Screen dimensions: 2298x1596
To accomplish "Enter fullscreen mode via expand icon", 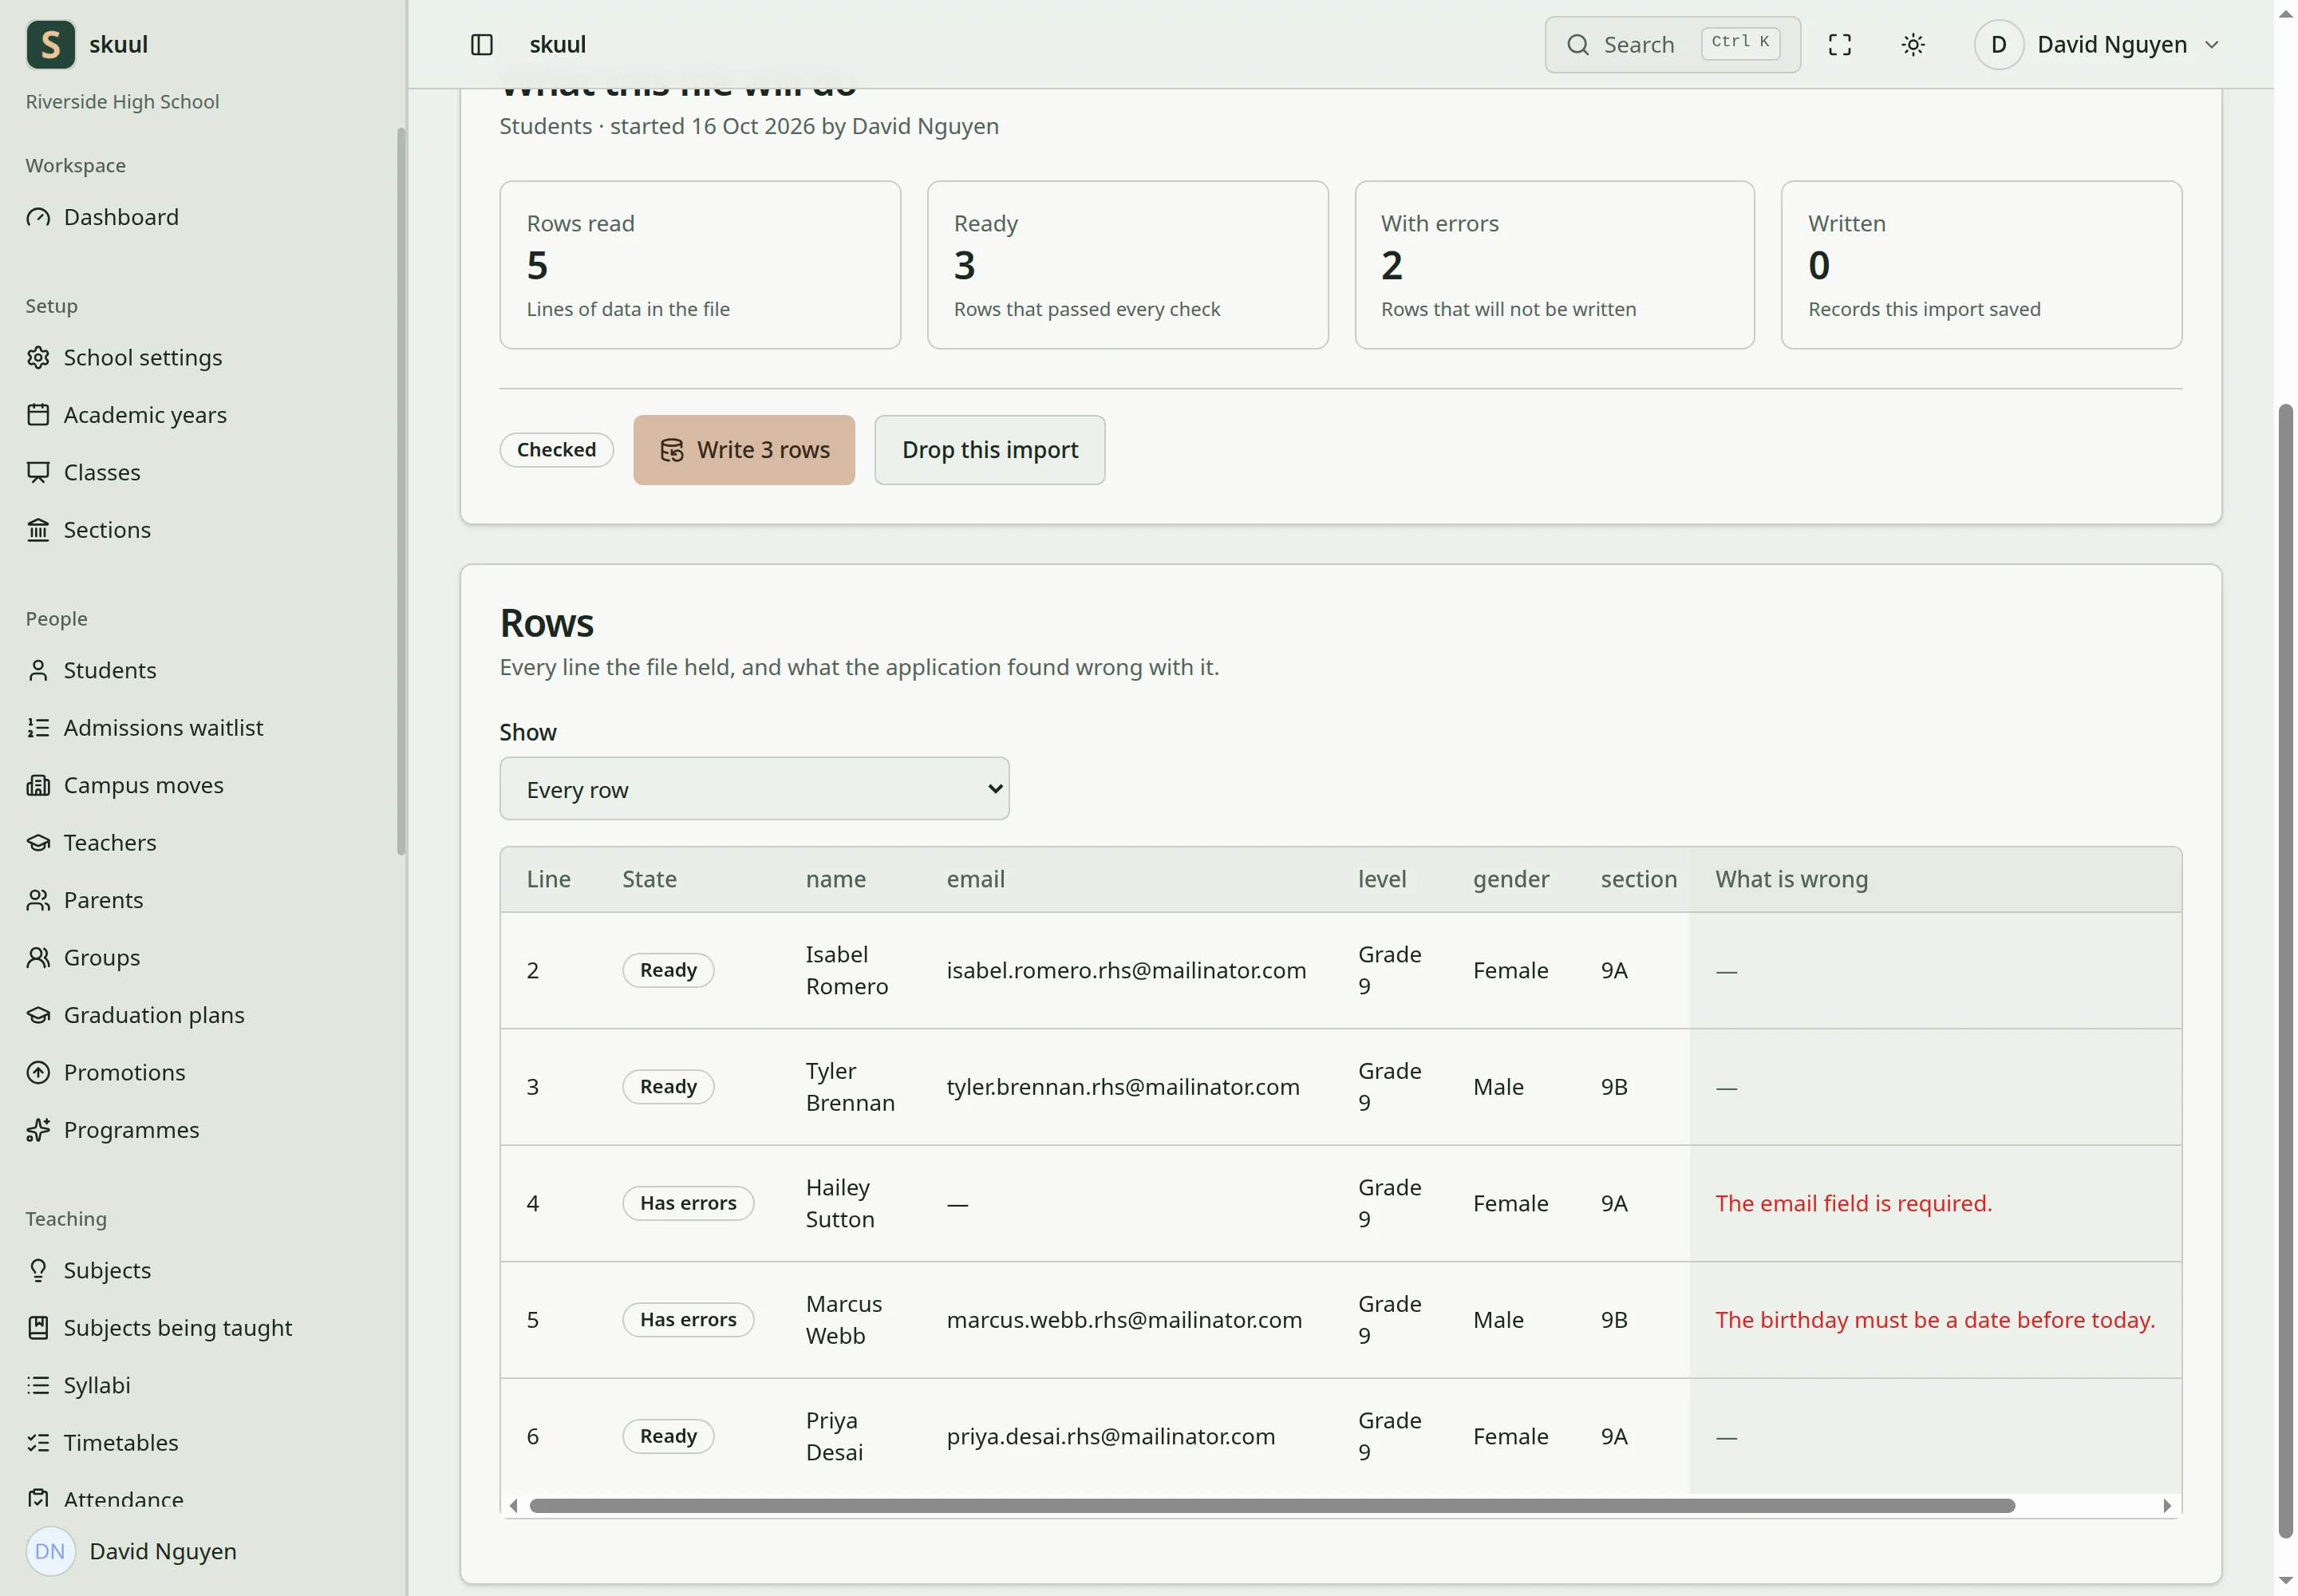I will tap(1839, 45).
